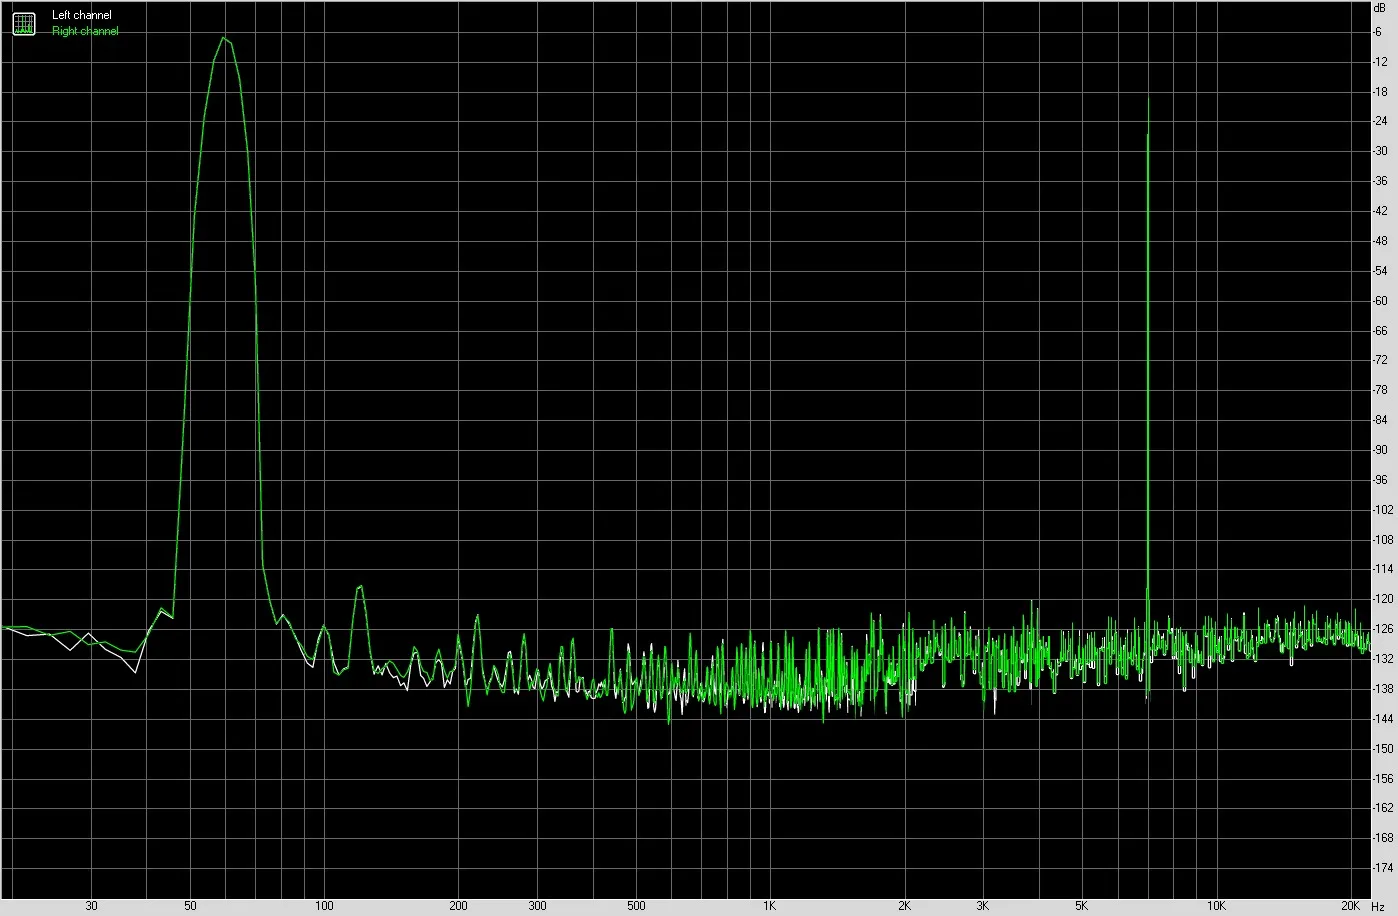The width and height of the screenshot is (1398, 916).
Task: Click the '-144' dB axis label
Action: (x=1381, y=719)
